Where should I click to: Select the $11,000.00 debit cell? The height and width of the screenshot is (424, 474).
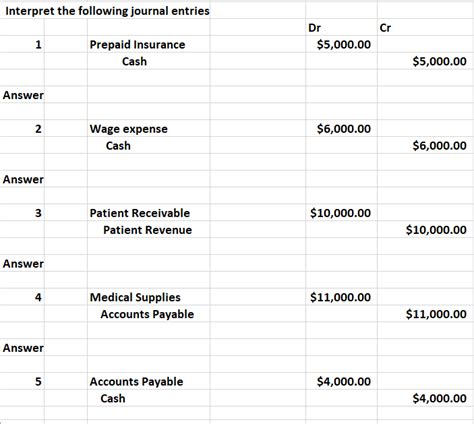(x=340, y=297)
